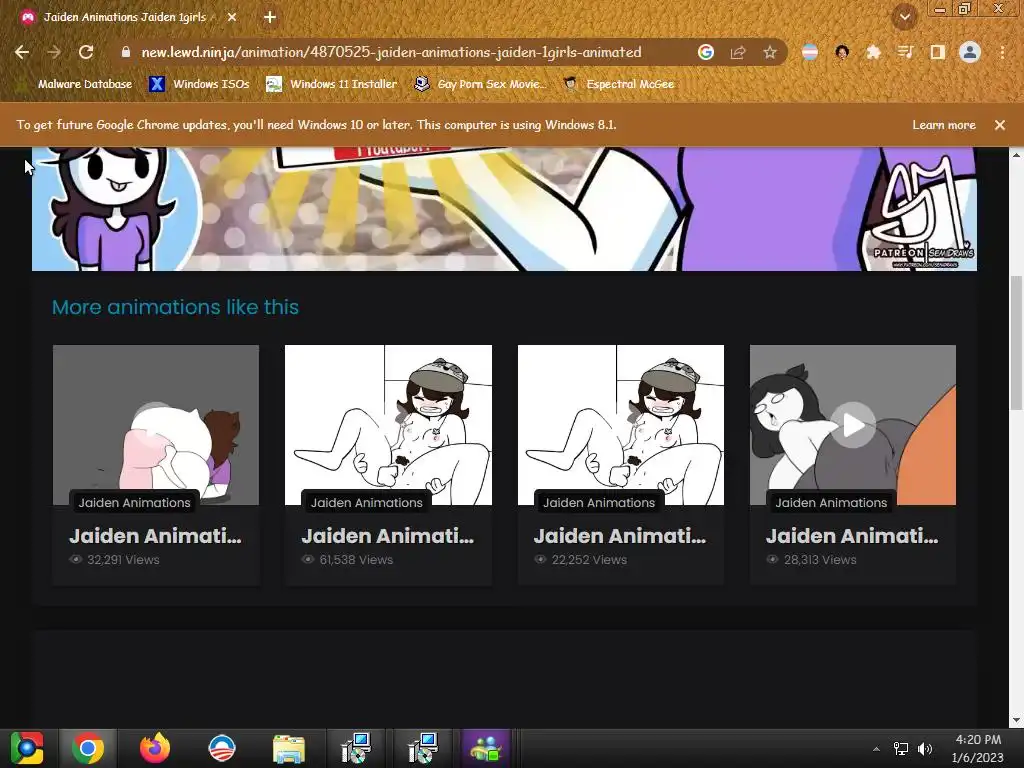Open the messenger people icon in taskbar
This screenshot has height=768, width=1024.
[x=485, y=748]
